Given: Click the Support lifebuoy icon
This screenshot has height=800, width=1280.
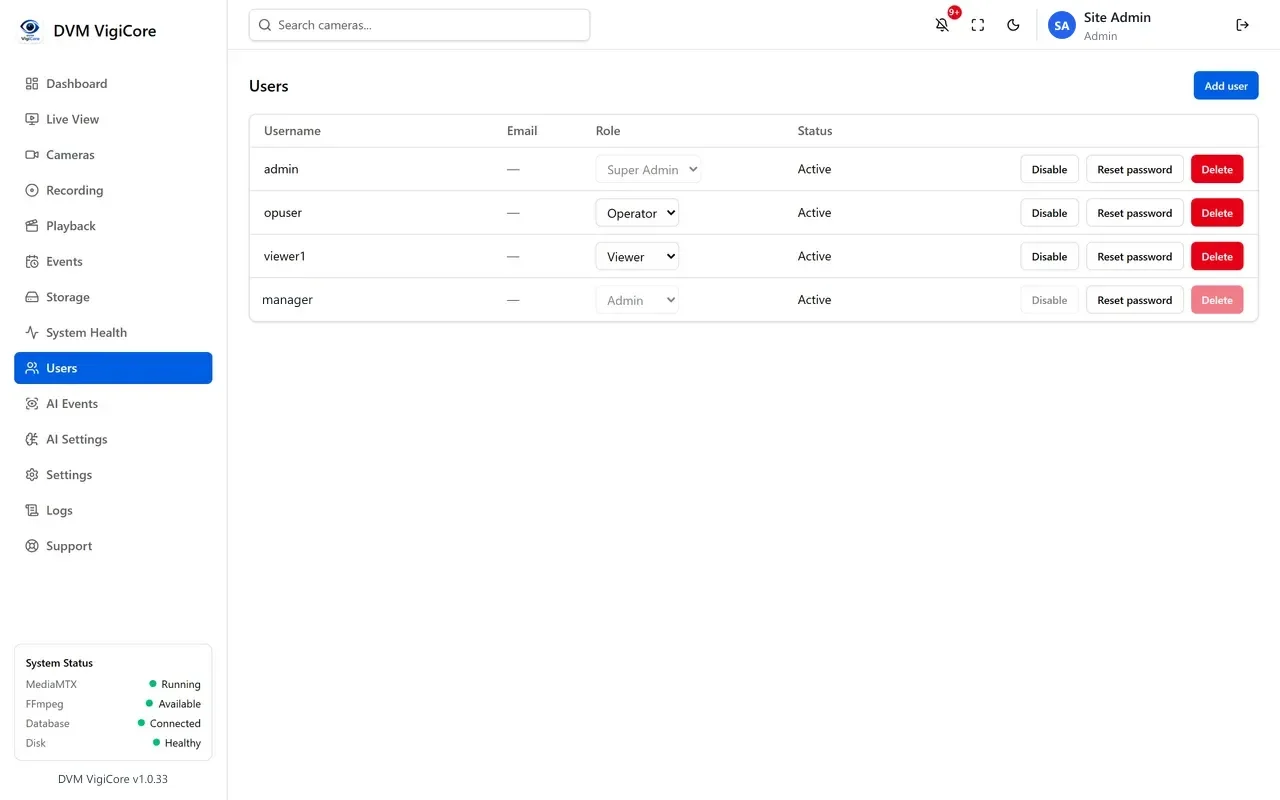Looking at the screenshot, I should [x=32, y=546].
